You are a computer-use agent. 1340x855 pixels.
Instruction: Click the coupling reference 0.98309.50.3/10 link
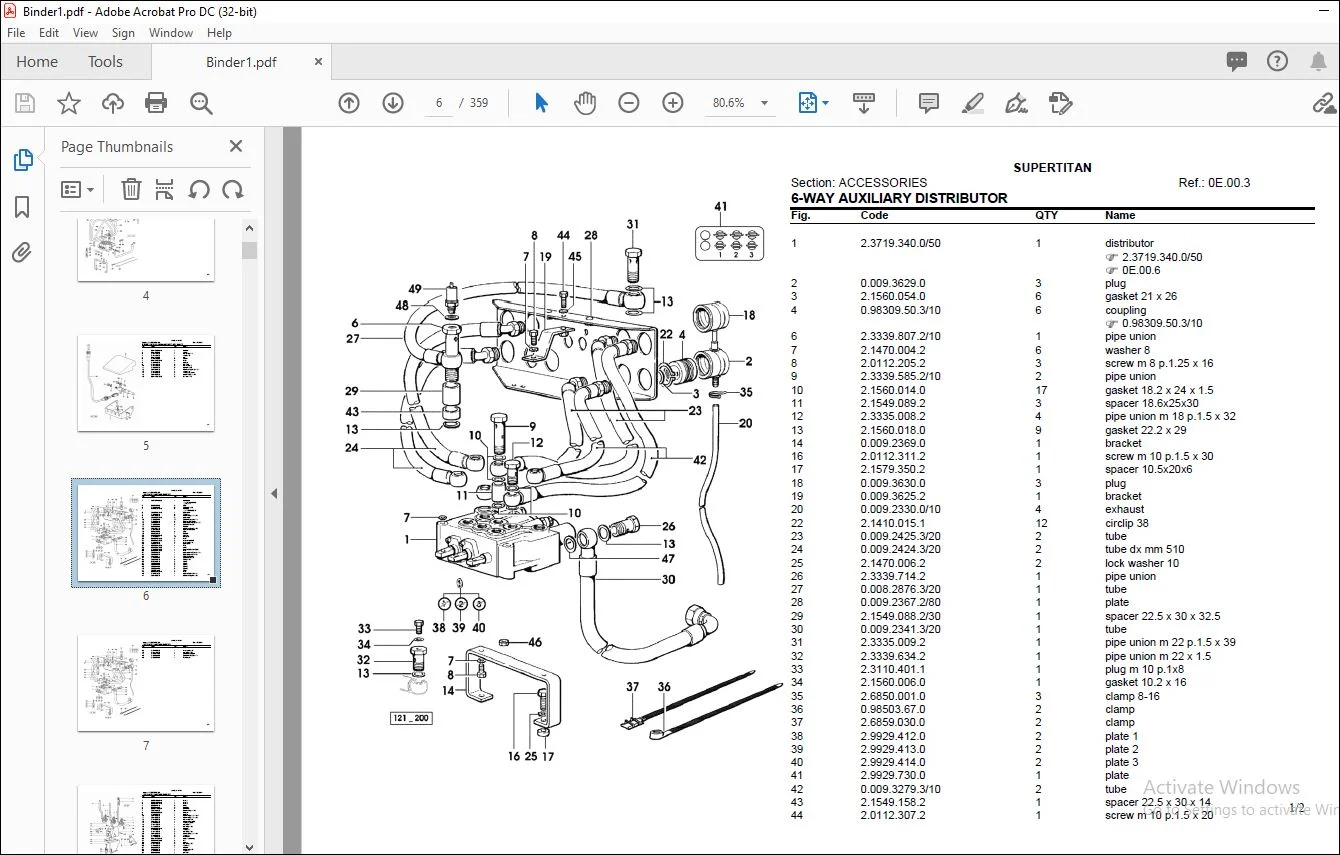tap(1162, 323)
